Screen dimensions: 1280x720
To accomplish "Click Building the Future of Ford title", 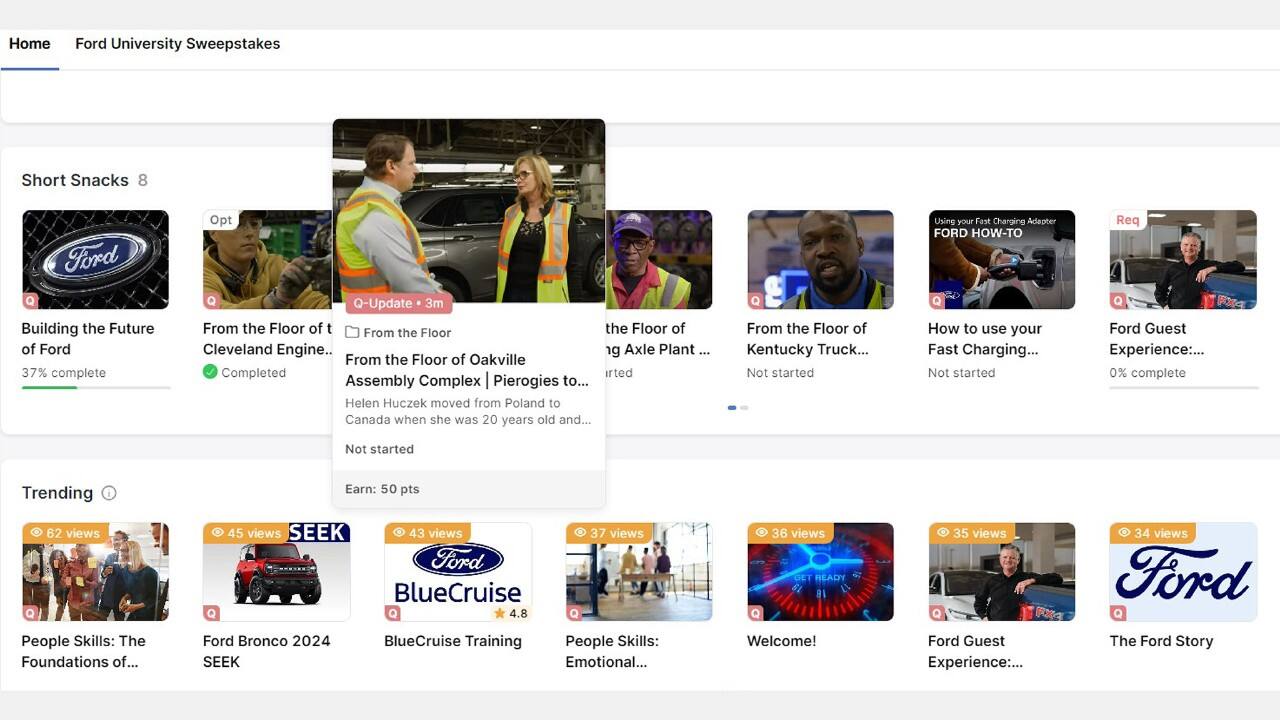I will tap(88, 339).
